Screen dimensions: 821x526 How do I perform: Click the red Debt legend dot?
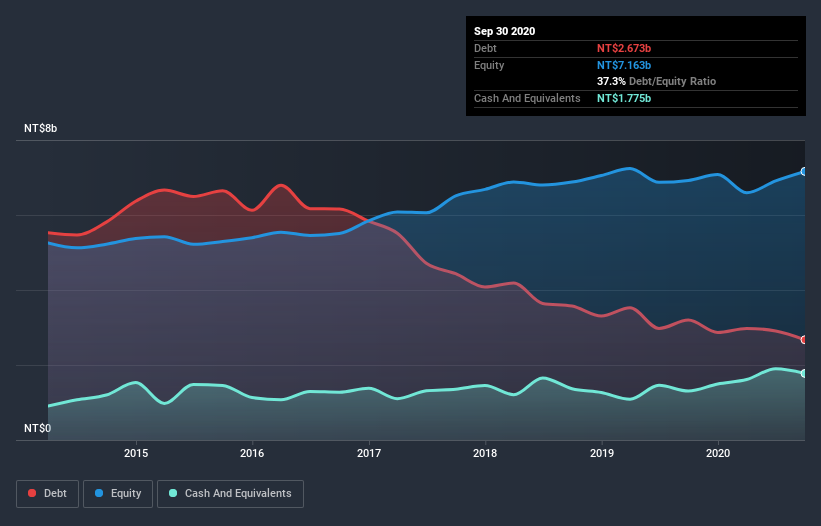point(32,493)
